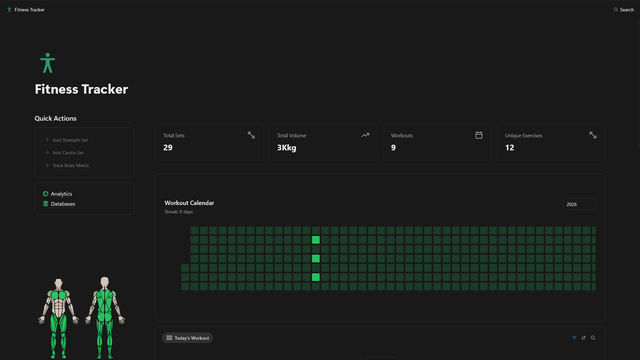Click the top bright green workout day cell
This screenshot has height=360, width=640.
316,240
